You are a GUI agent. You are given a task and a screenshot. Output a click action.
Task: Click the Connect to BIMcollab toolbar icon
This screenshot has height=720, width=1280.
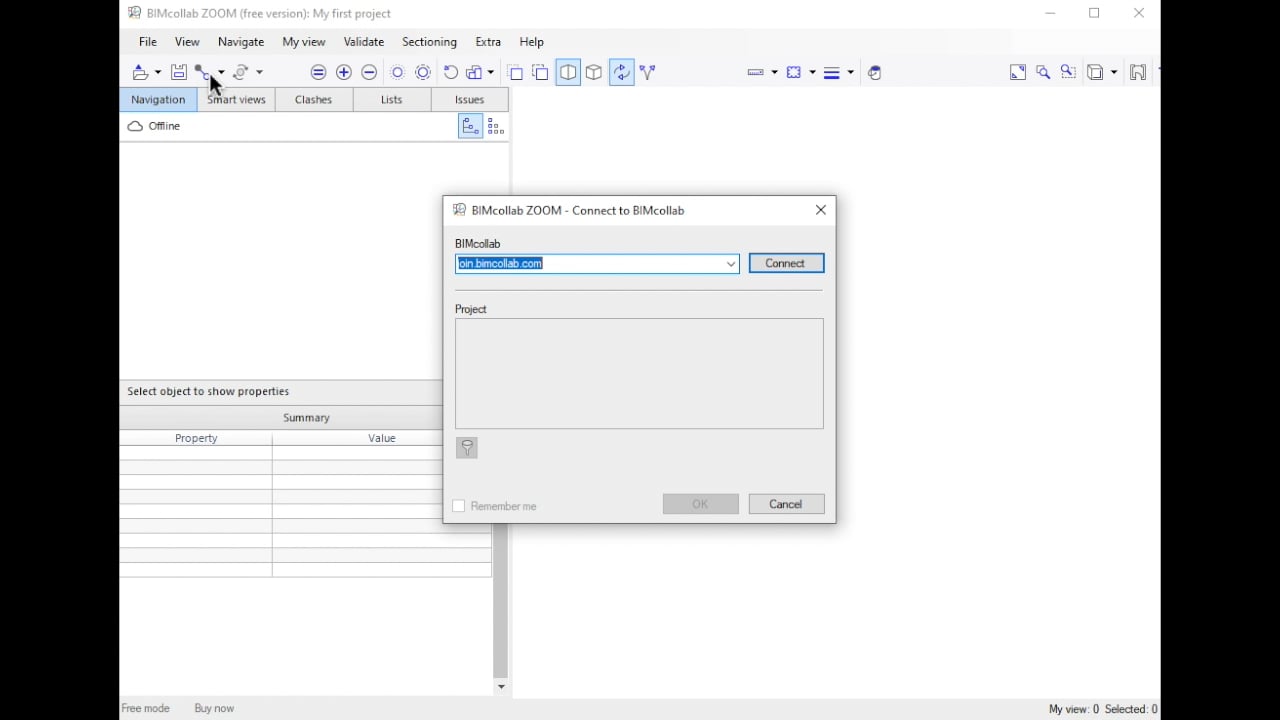pos(204,72)
